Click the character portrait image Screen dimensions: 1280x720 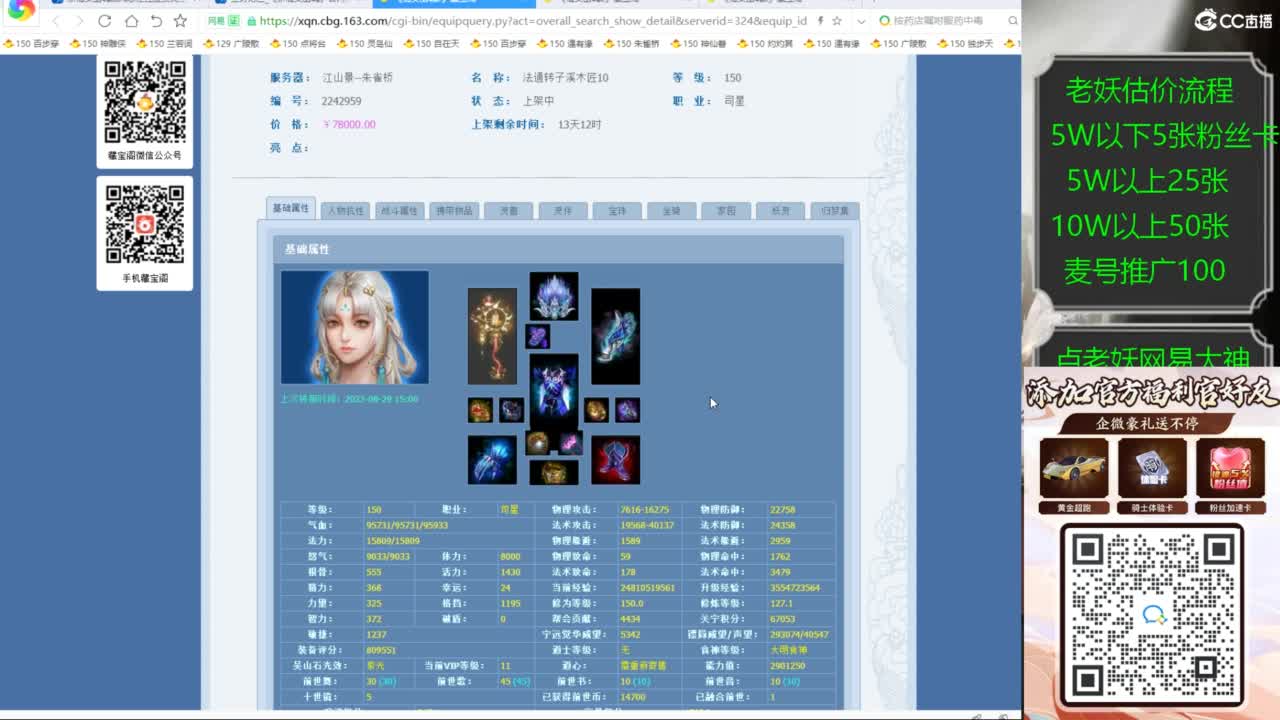point(355,327)
